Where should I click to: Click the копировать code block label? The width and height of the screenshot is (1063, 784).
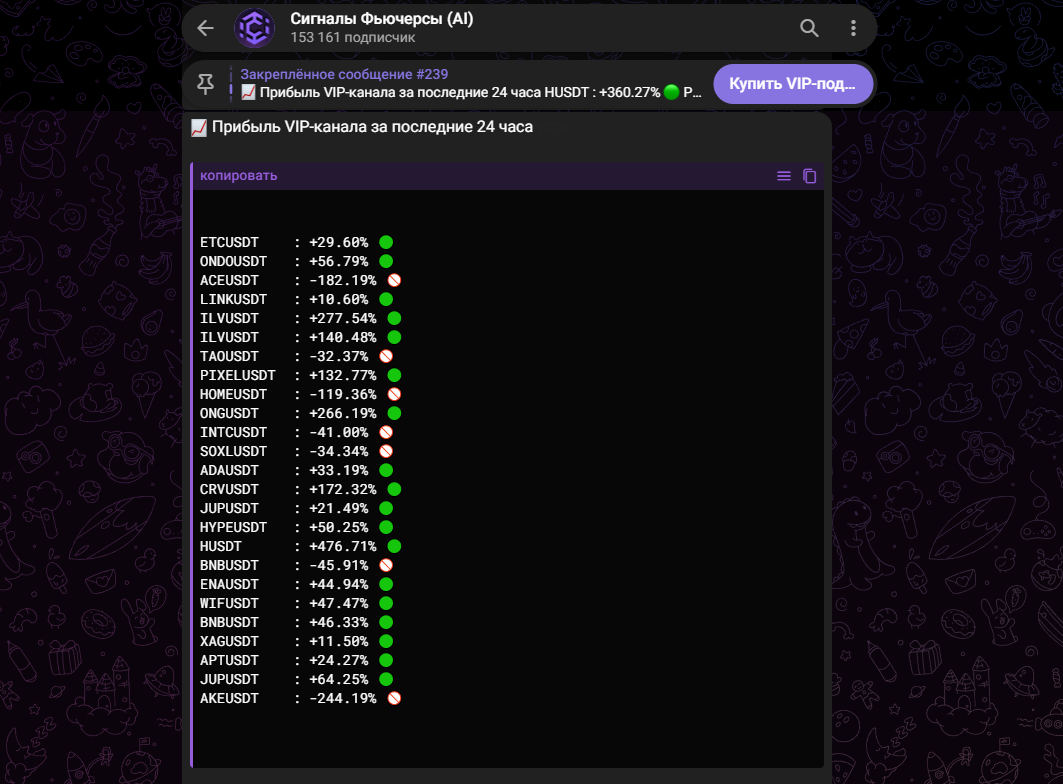pyautogui.click(x=239, y=176)
